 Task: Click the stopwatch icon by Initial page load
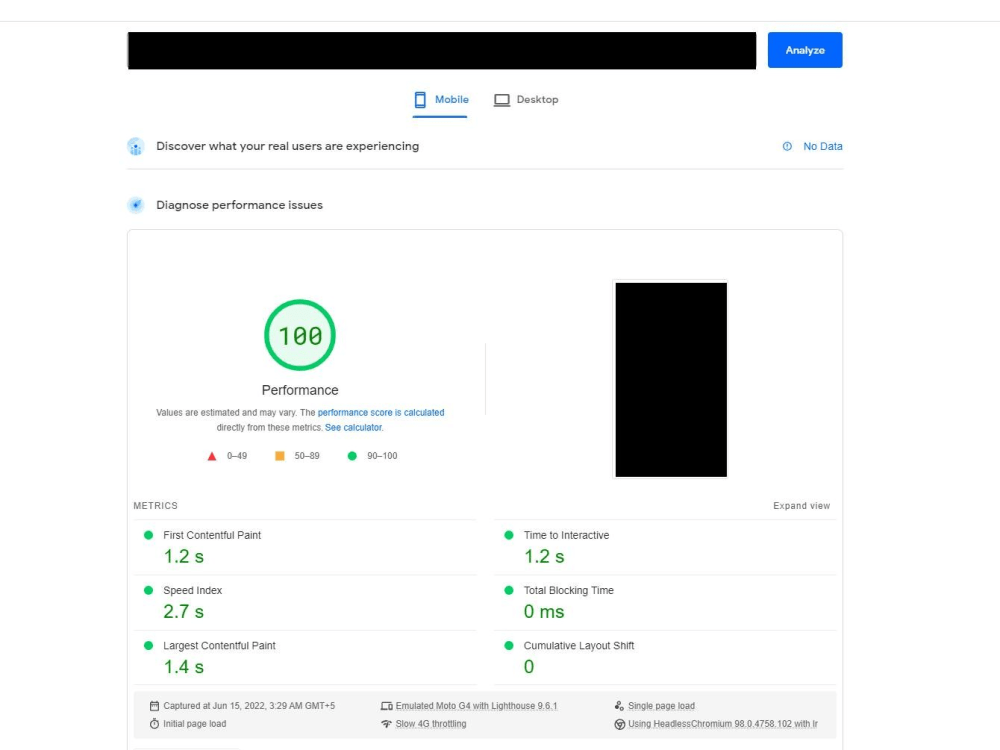point(154,724)
